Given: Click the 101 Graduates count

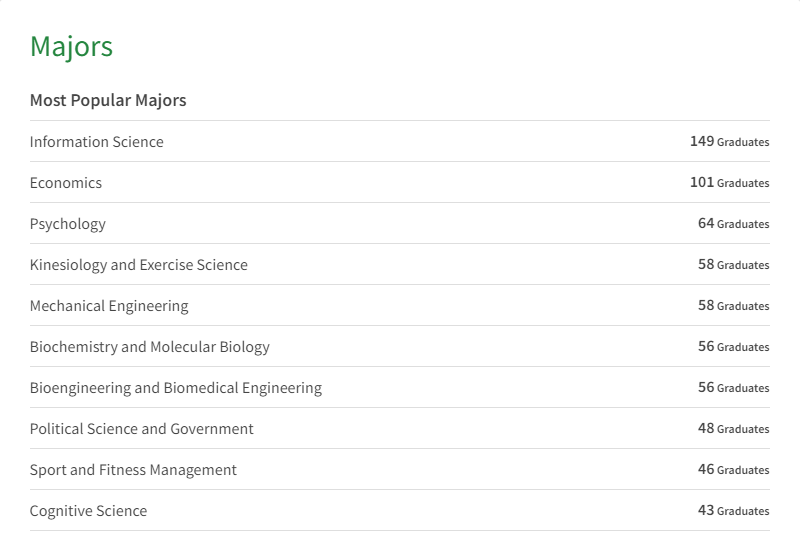Looking at the screenshot, I should pos(730,182).
